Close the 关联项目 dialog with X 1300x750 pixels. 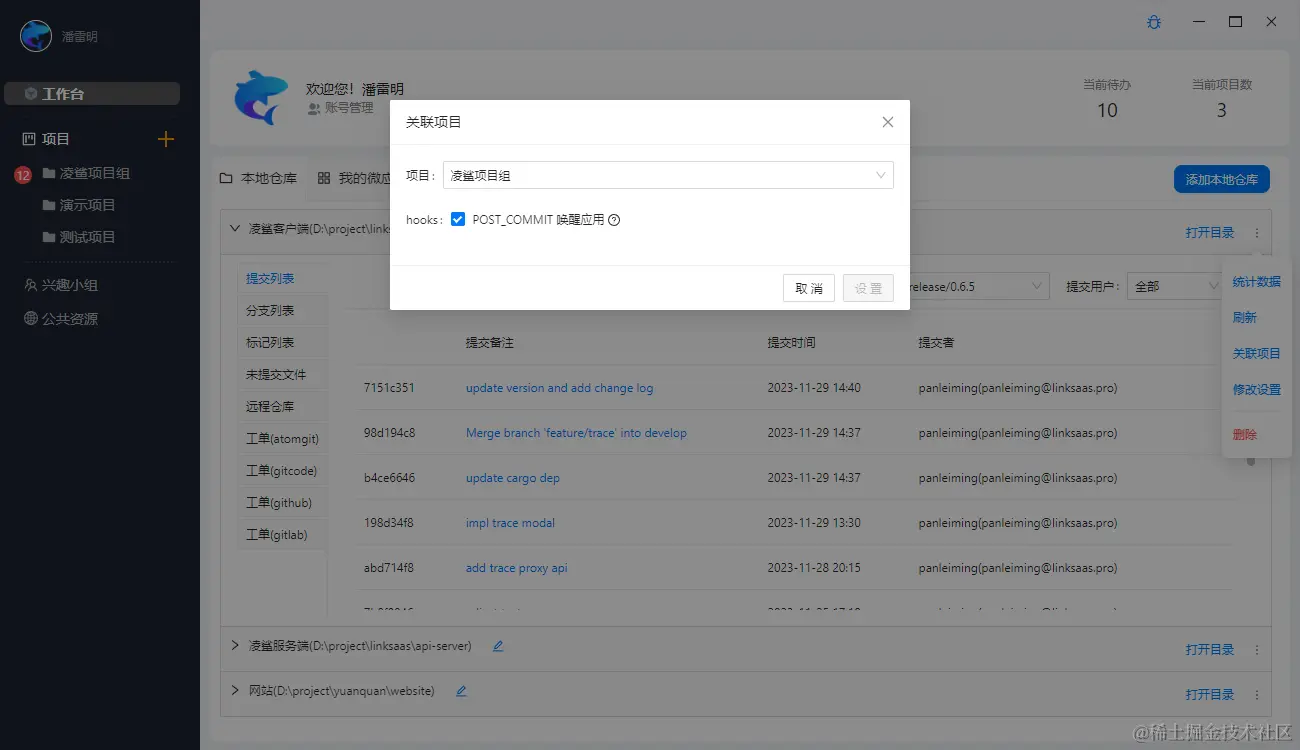click(x=887, y=122)
